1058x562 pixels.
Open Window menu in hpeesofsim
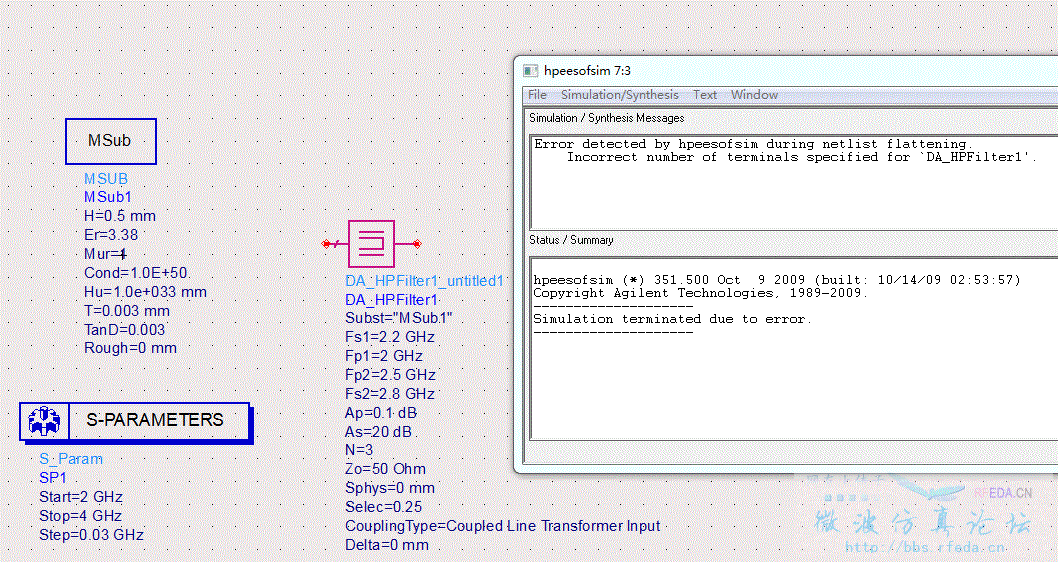tap(754, 95)
